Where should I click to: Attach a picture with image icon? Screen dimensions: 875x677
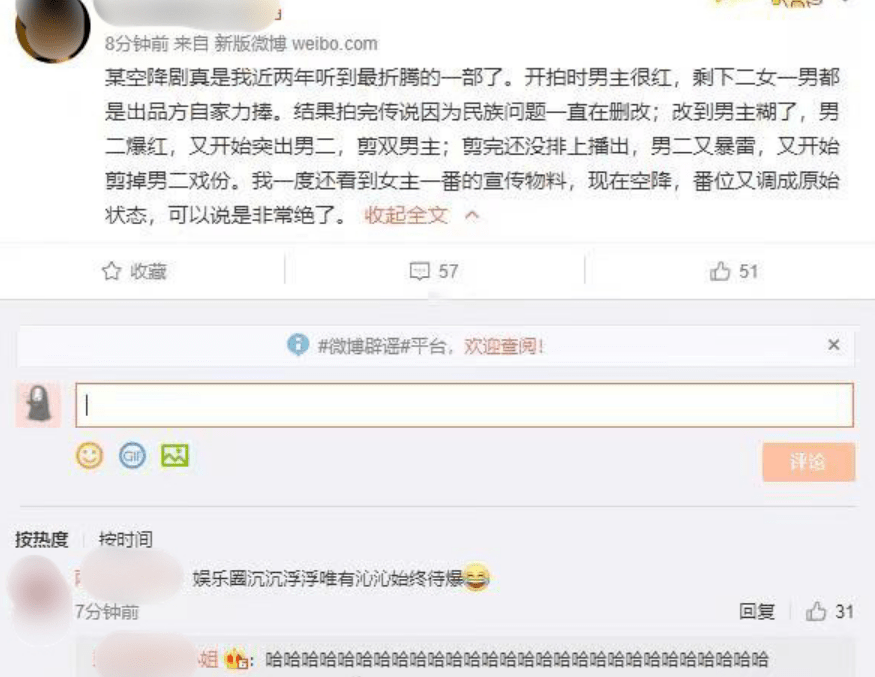point(175,455)
